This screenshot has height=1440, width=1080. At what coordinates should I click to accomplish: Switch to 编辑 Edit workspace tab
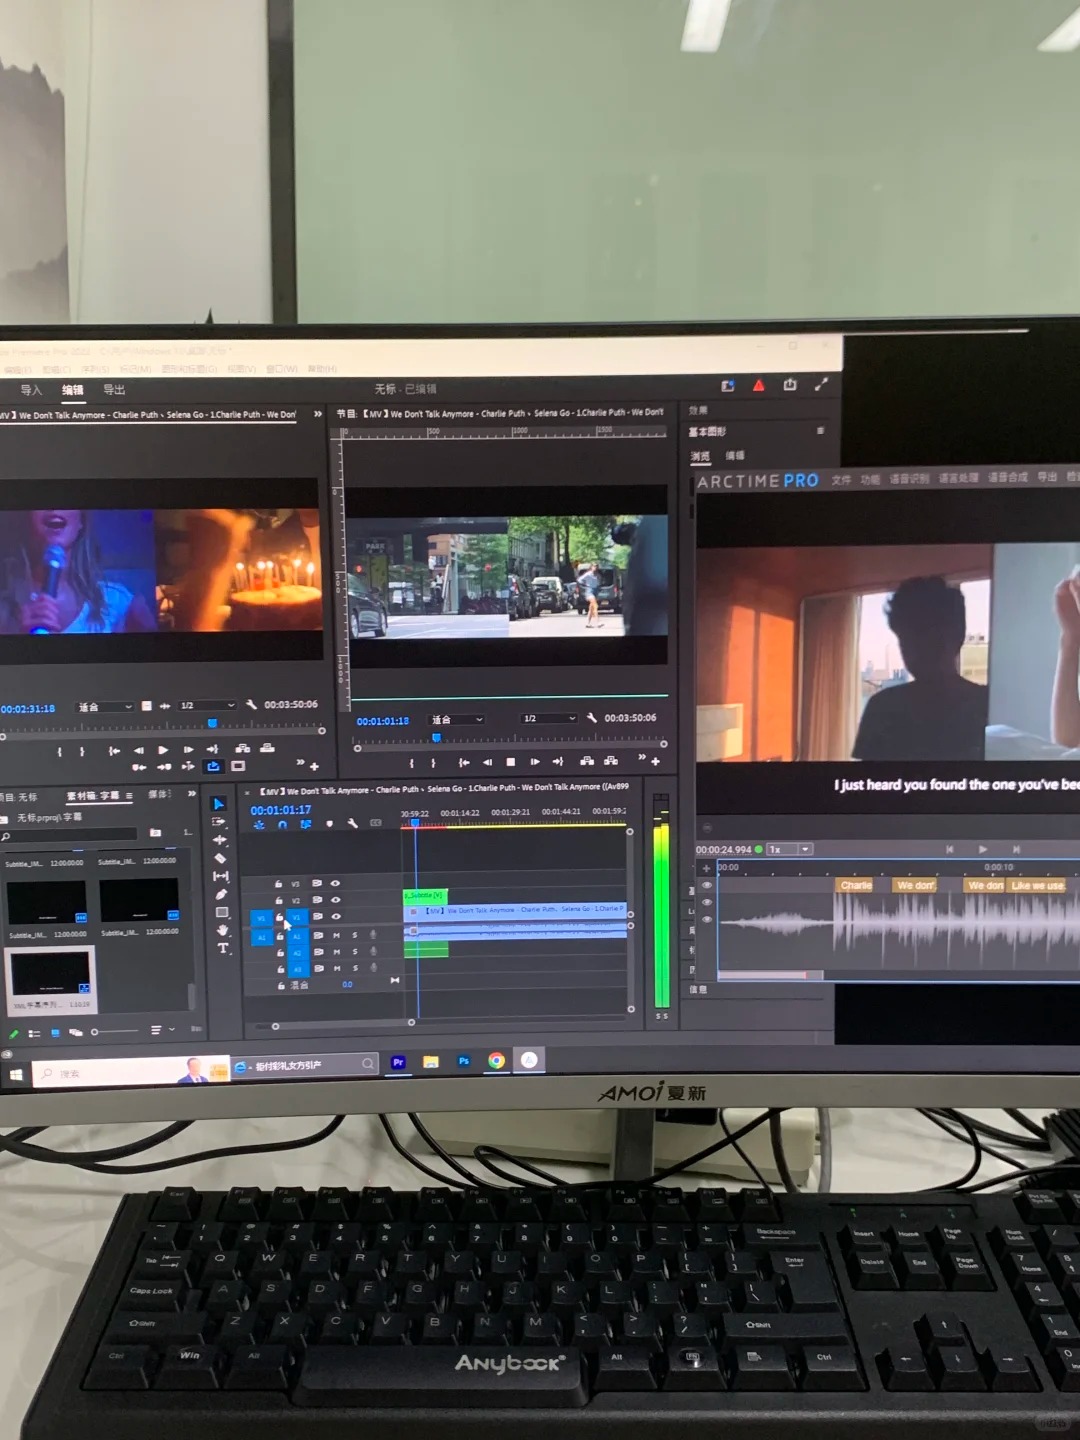click(73, 390)
